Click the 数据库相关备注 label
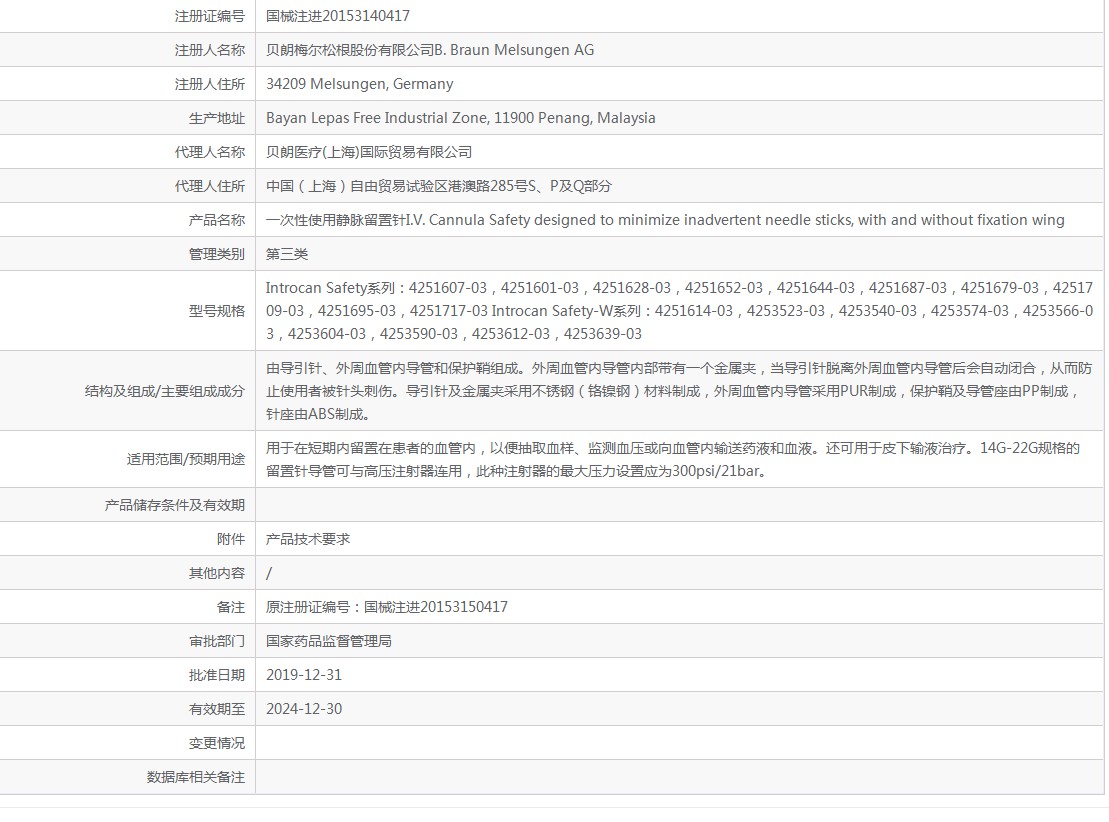This screenshot has height=822, width=1109. click(x=195, y=777)
